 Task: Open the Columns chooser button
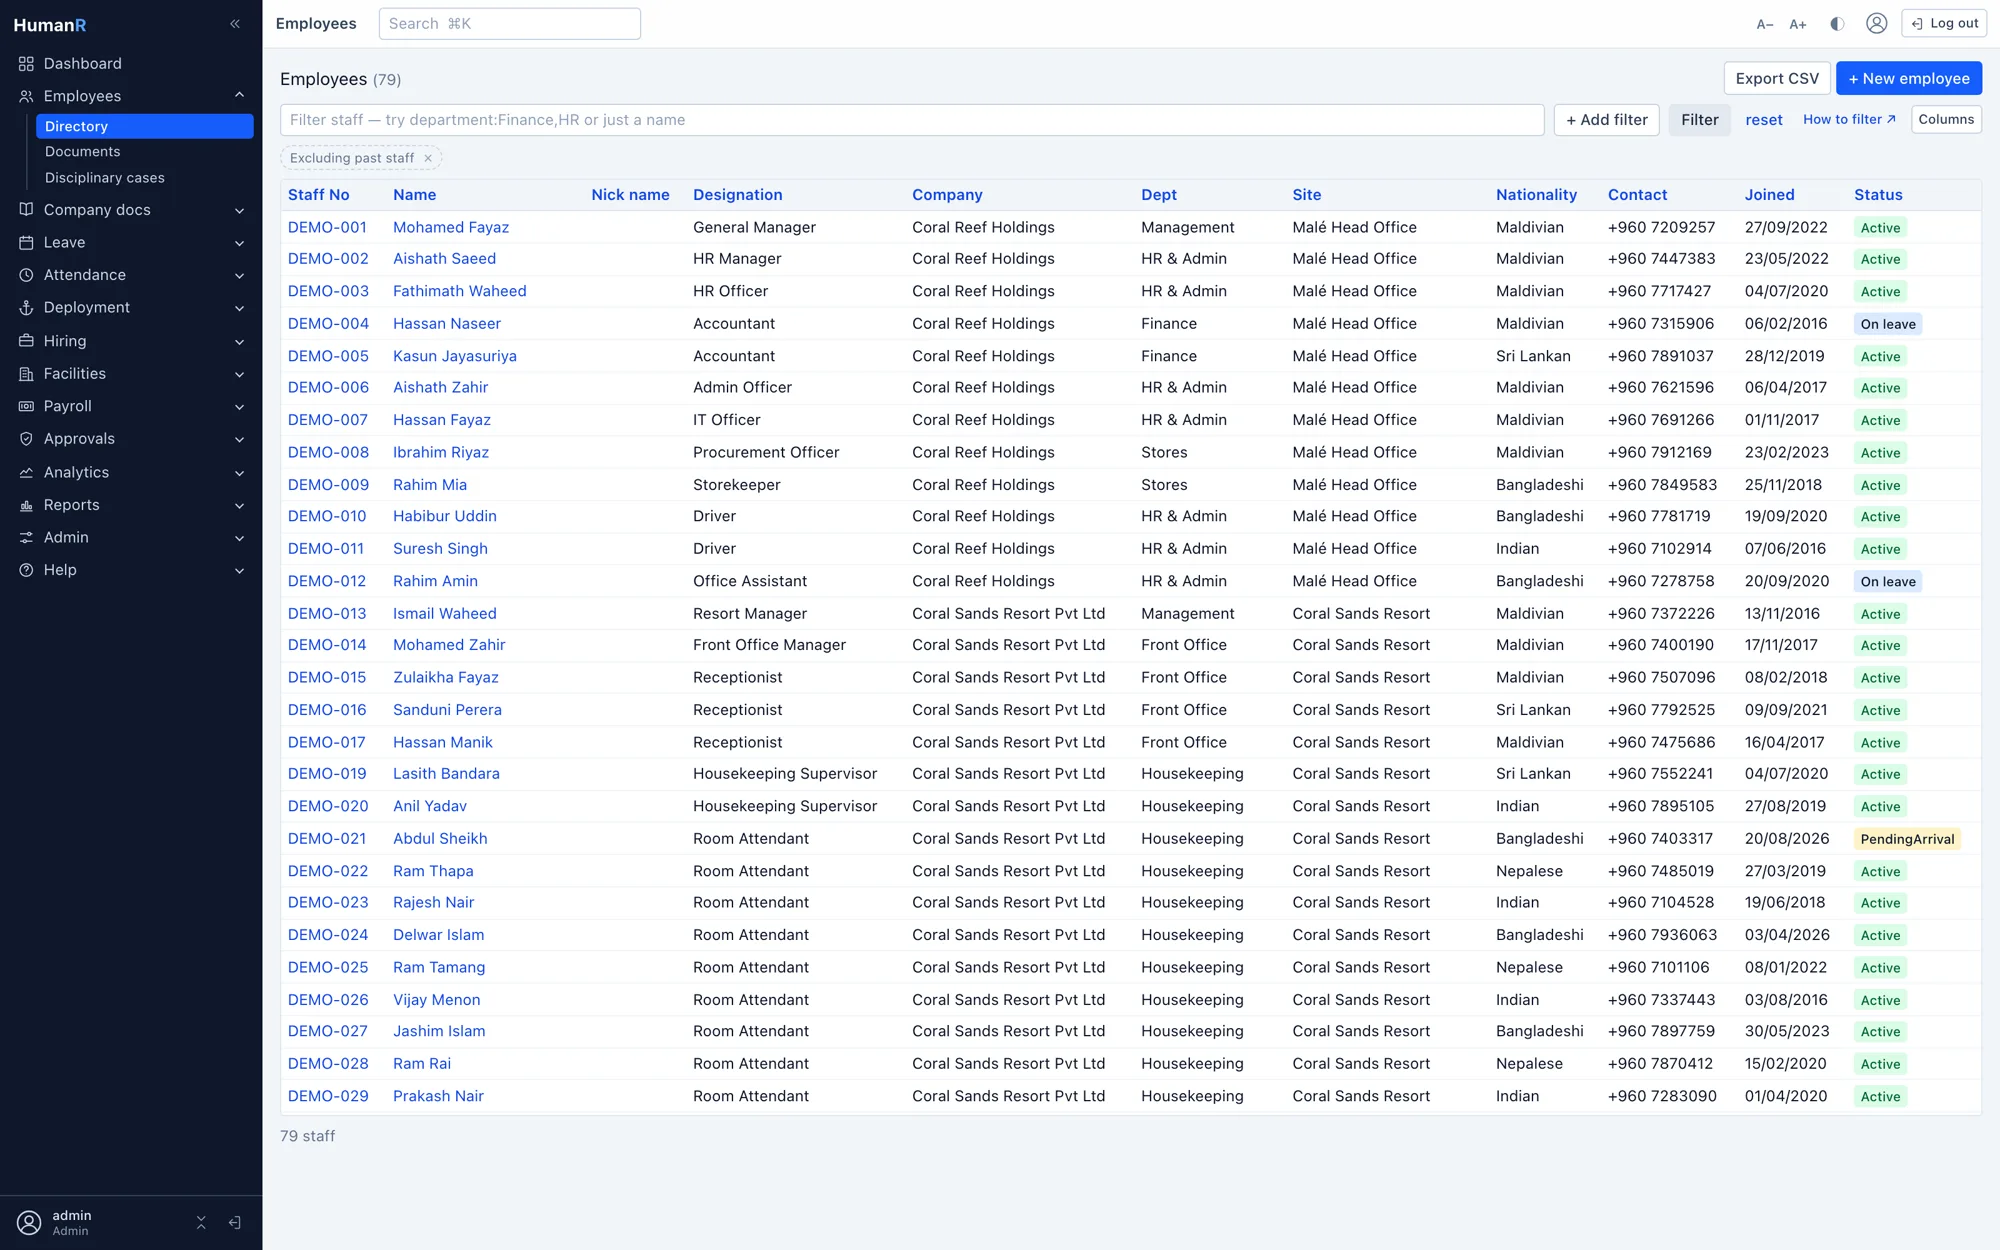point(1946,119)
